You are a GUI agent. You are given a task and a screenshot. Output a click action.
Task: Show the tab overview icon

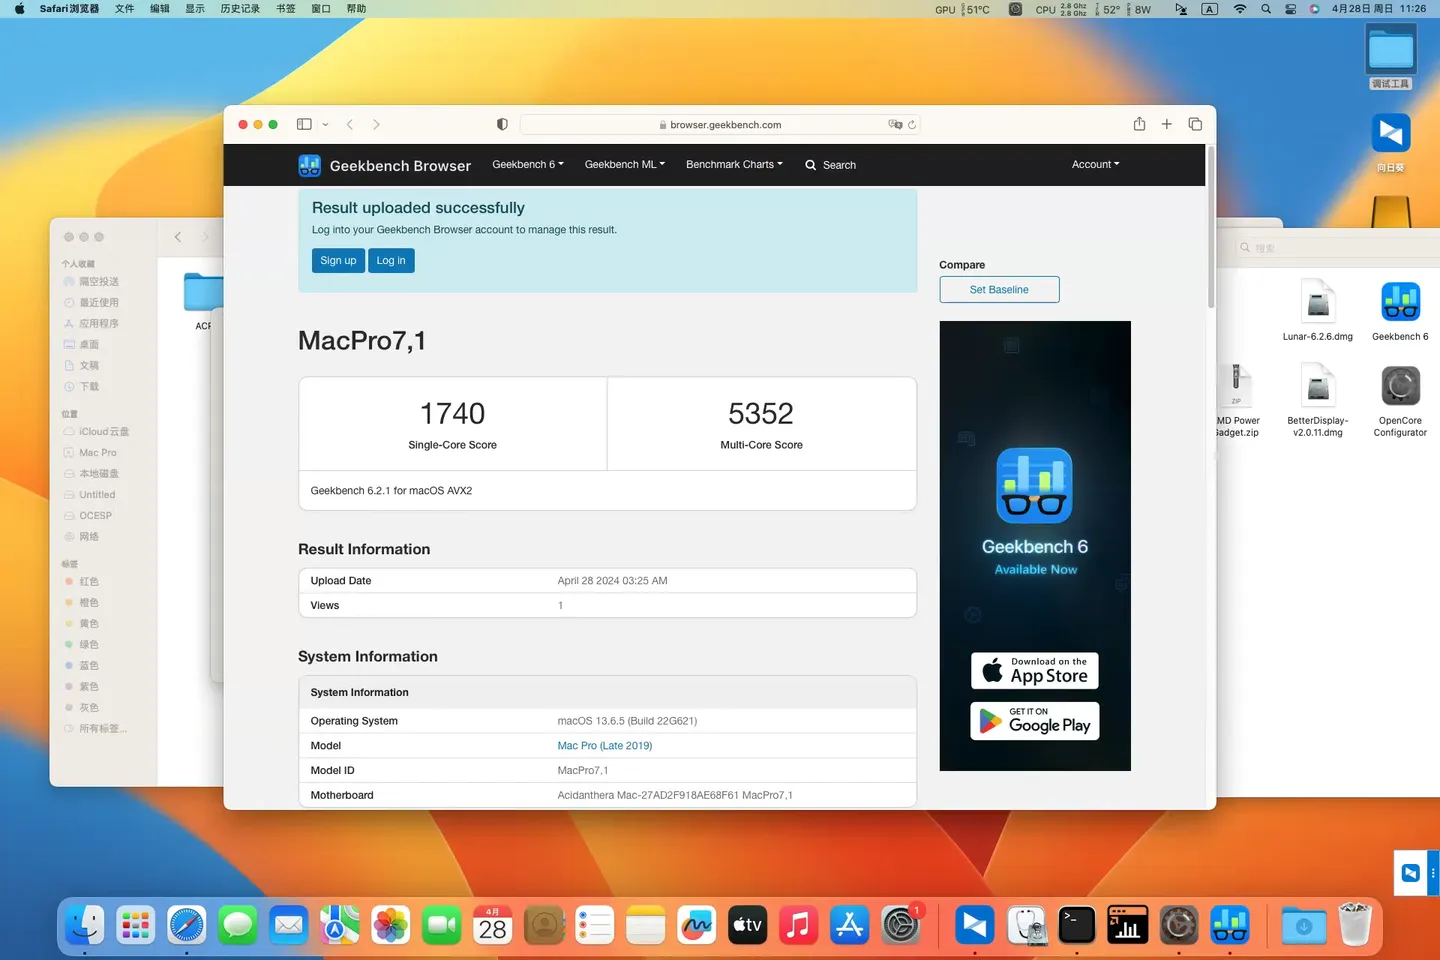coord(1195,124)
